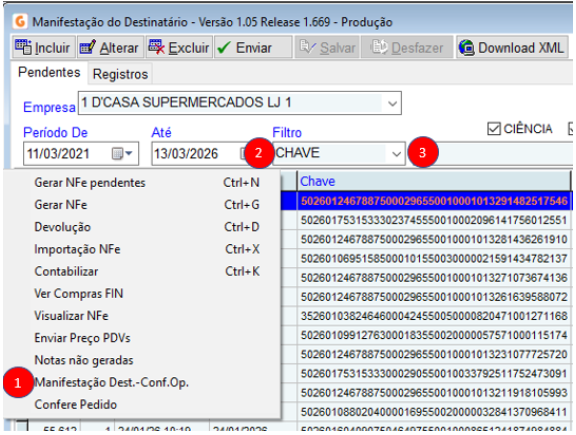Click the Desfazer button label

click(x=417, y=48)
